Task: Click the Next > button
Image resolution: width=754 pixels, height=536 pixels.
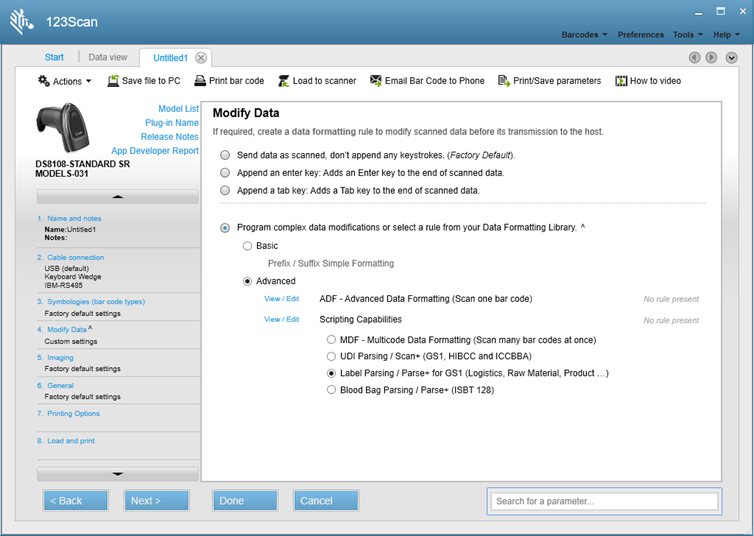Action: click(156, 500)
